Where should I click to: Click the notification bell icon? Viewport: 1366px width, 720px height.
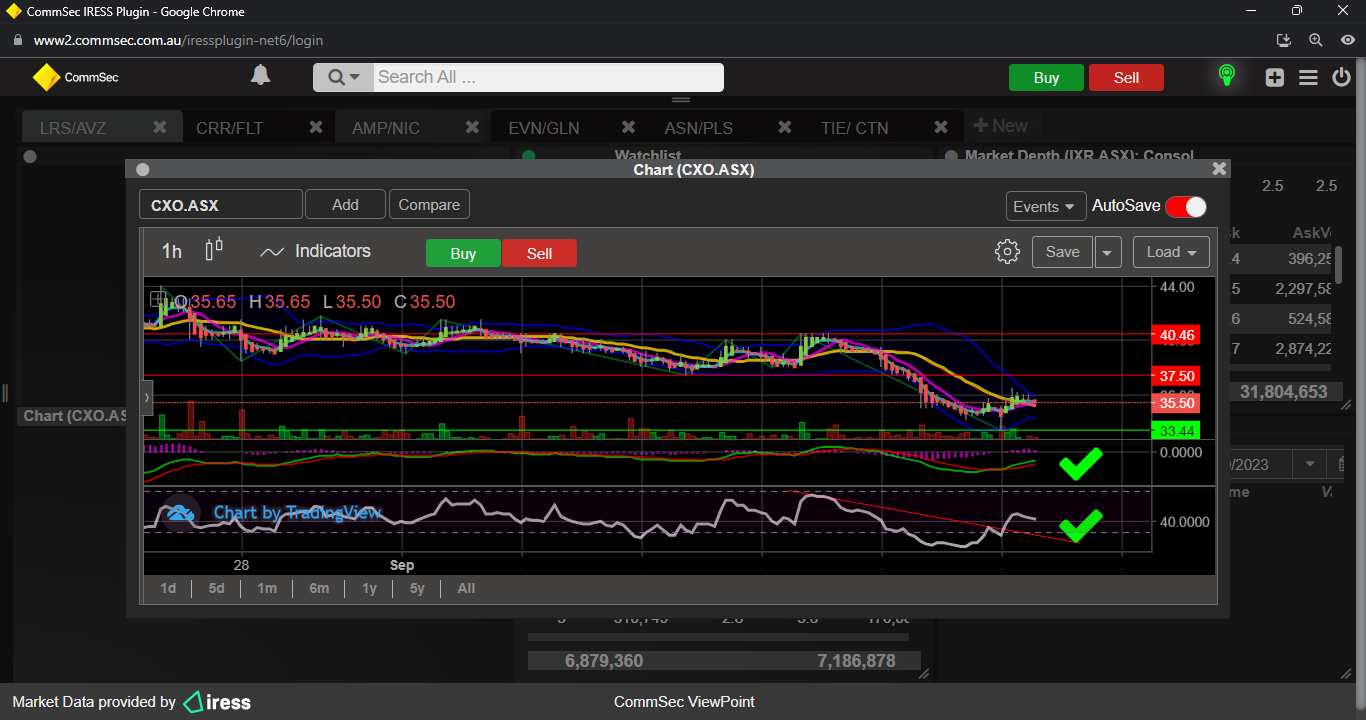click(260, 76)
